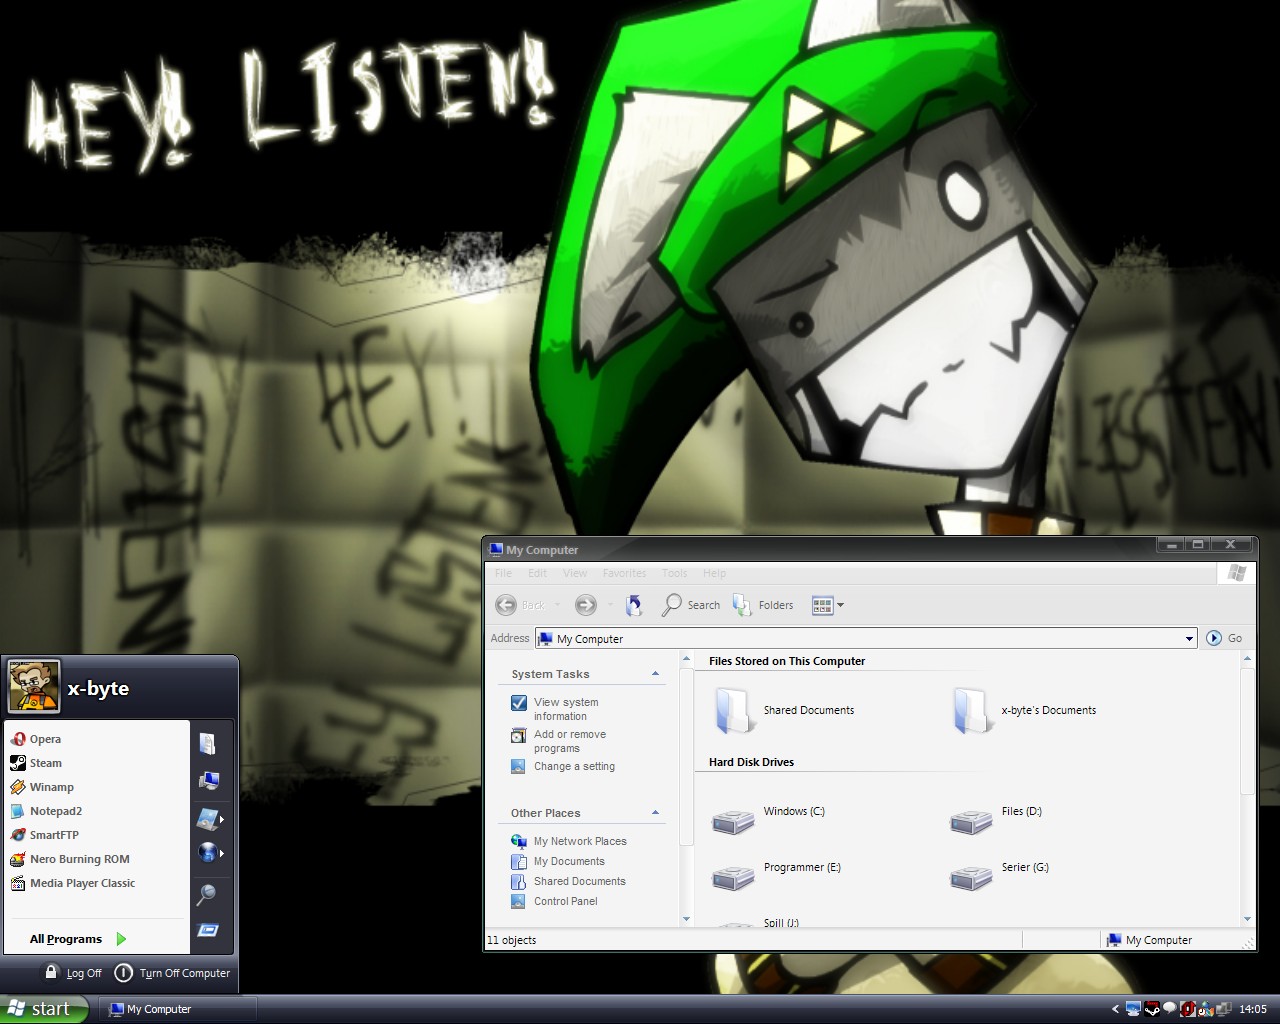Viewport: 1280px width, 1024px height.
Task: Open the documents icon in start menu sidebar
Action: click(208, 743)
